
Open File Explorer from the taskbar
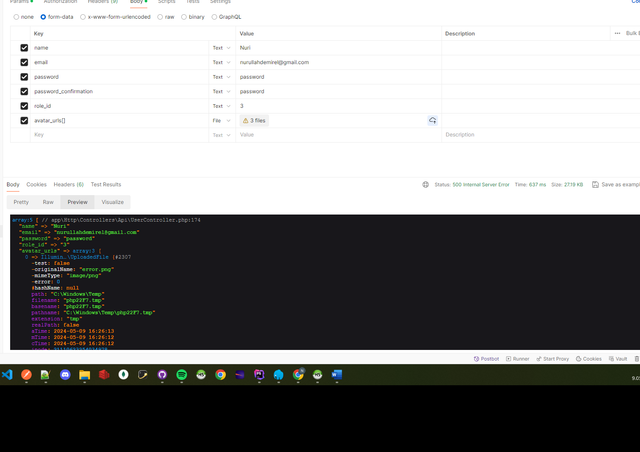84,374
